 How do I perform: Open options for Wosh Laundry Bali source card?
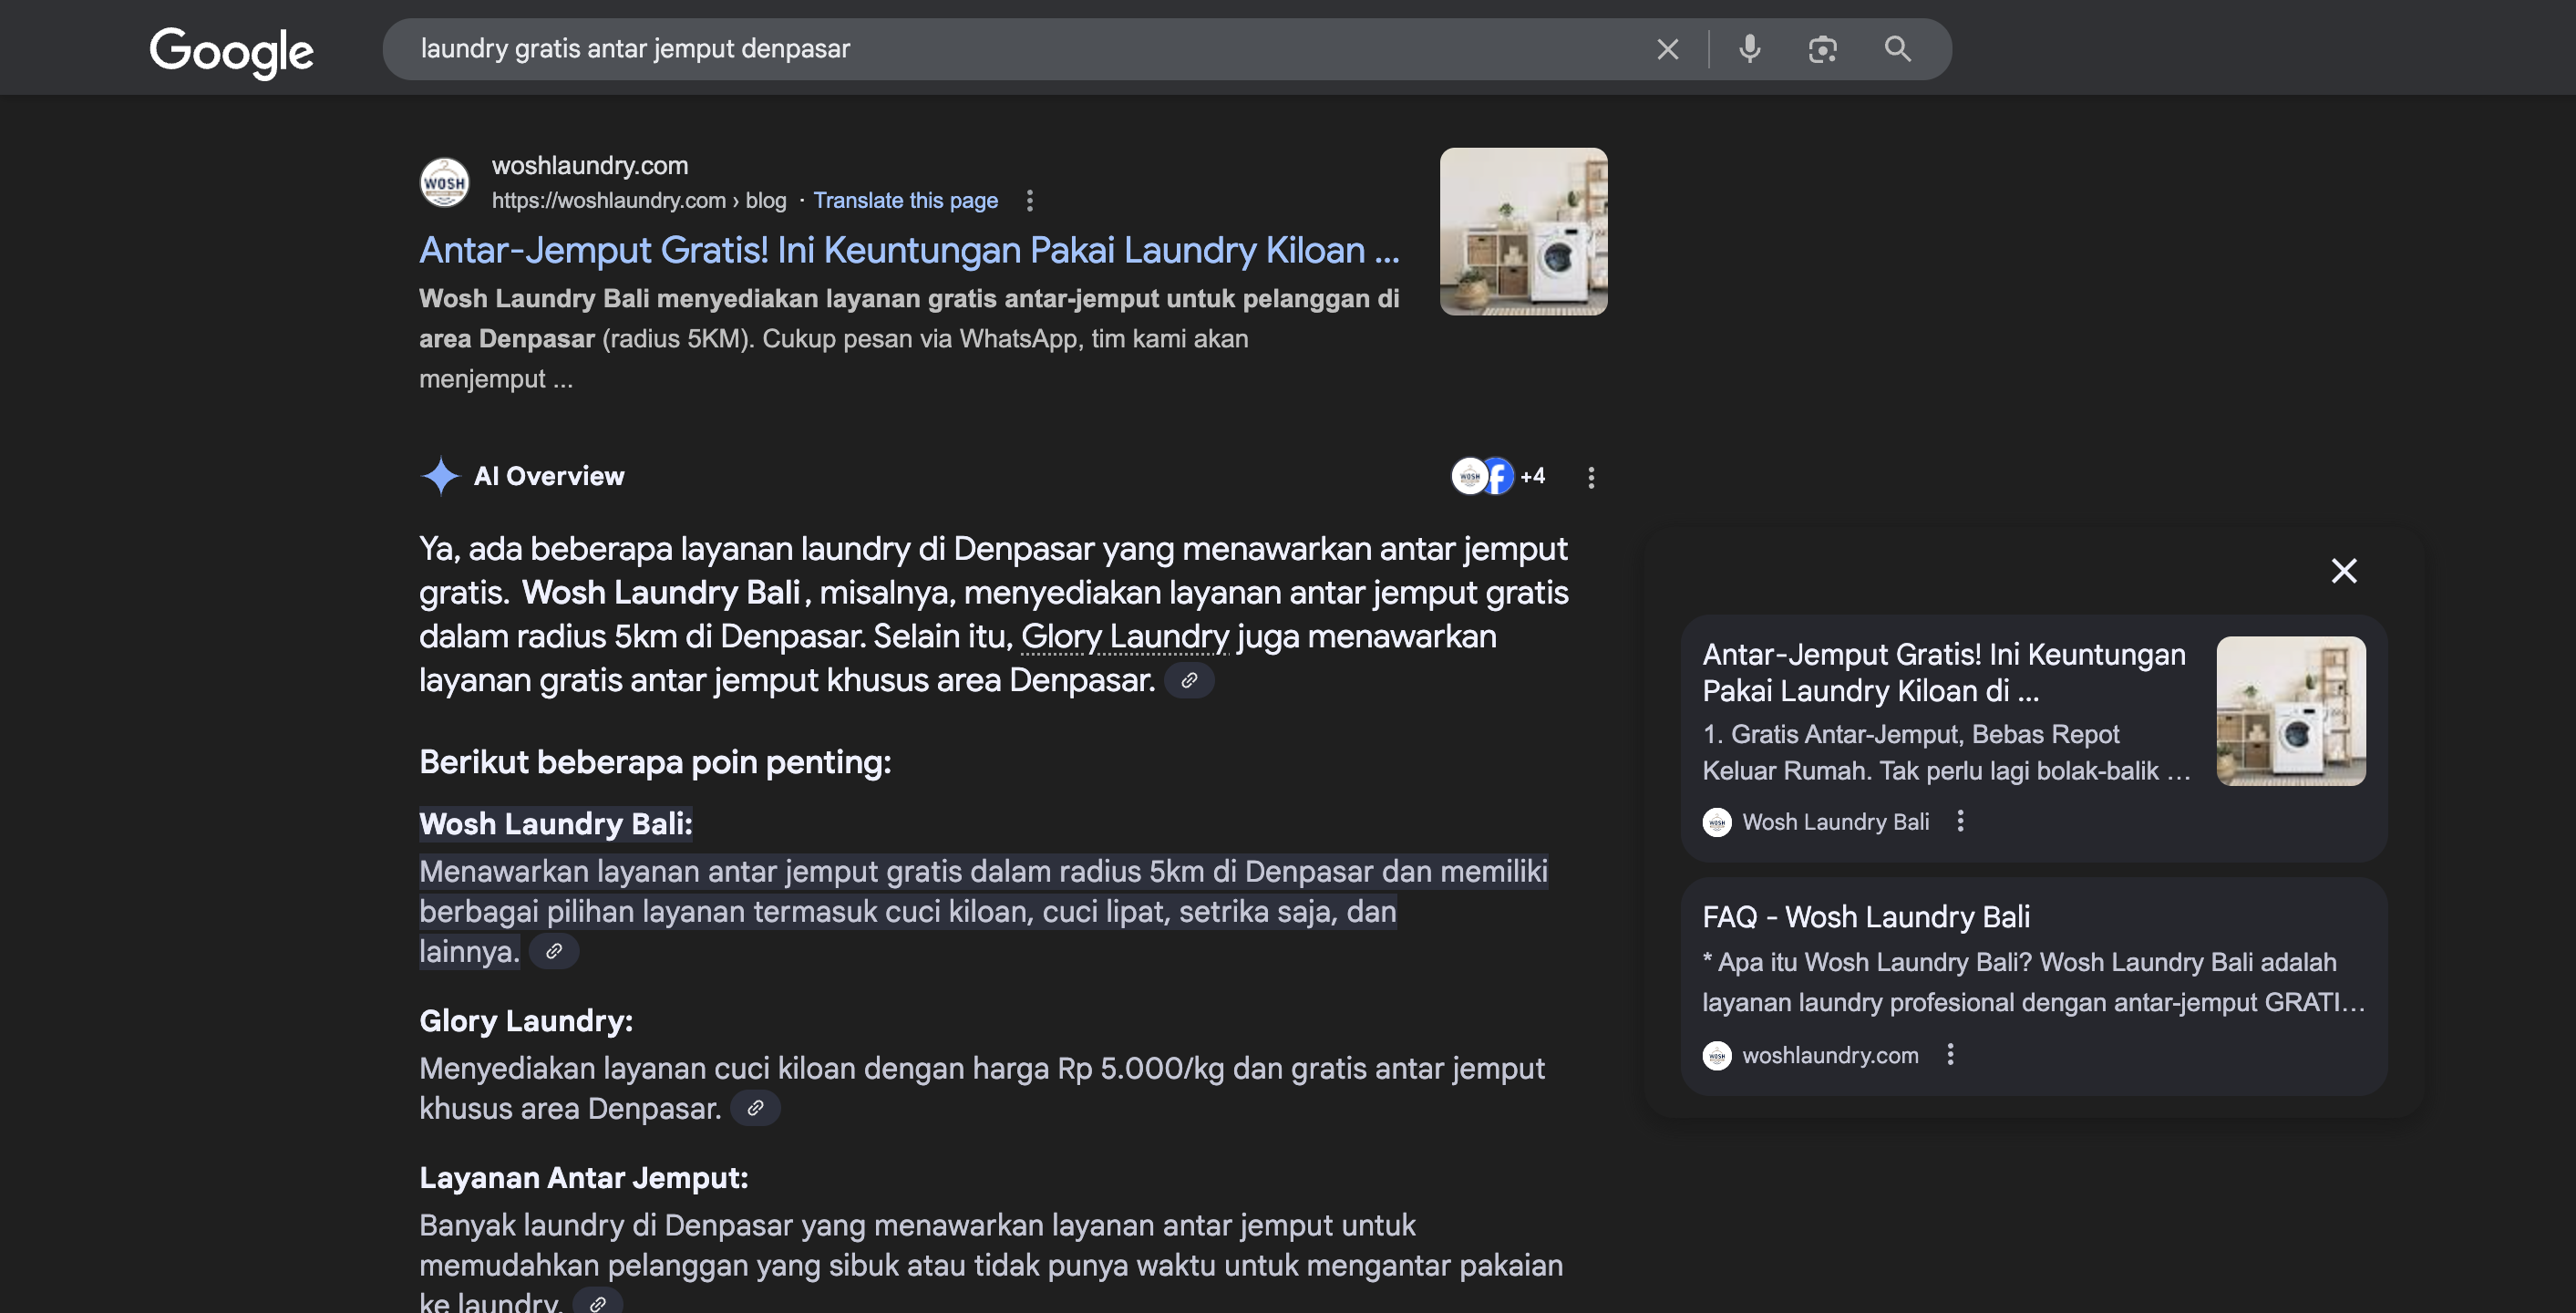point(1960,821)
